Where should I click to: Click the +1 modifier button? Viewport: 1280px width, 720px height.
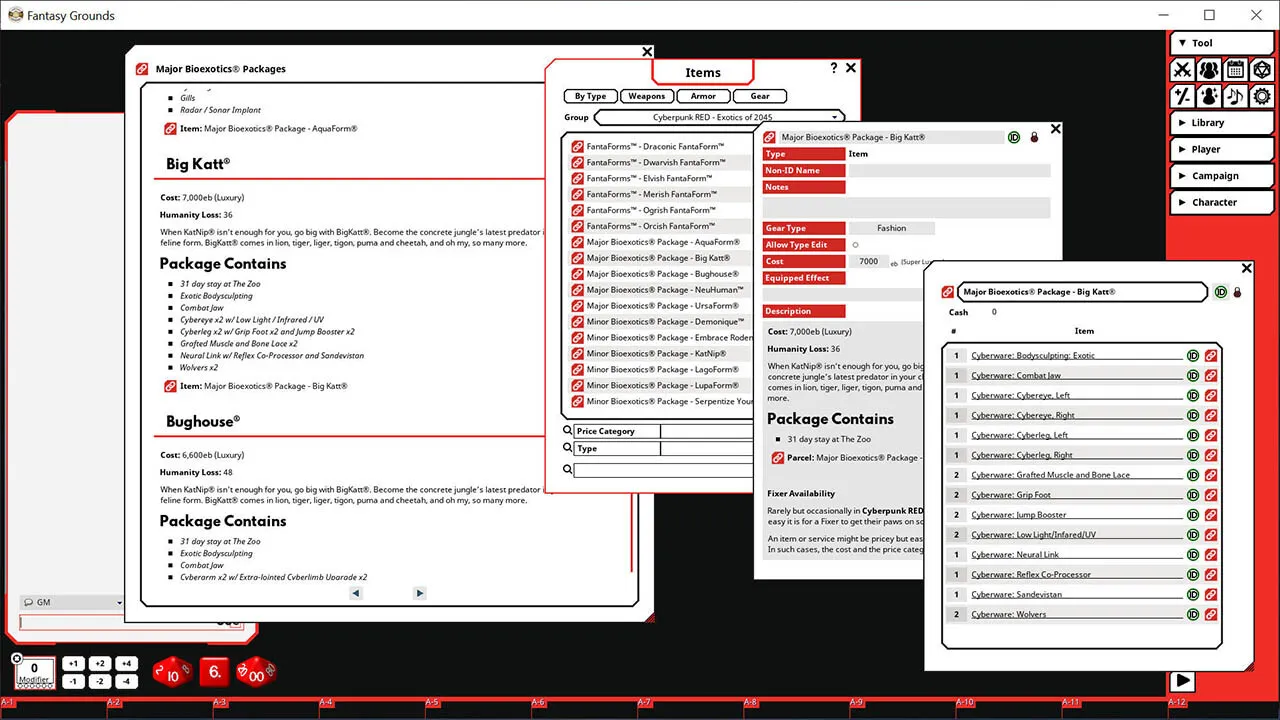[73, 664]
